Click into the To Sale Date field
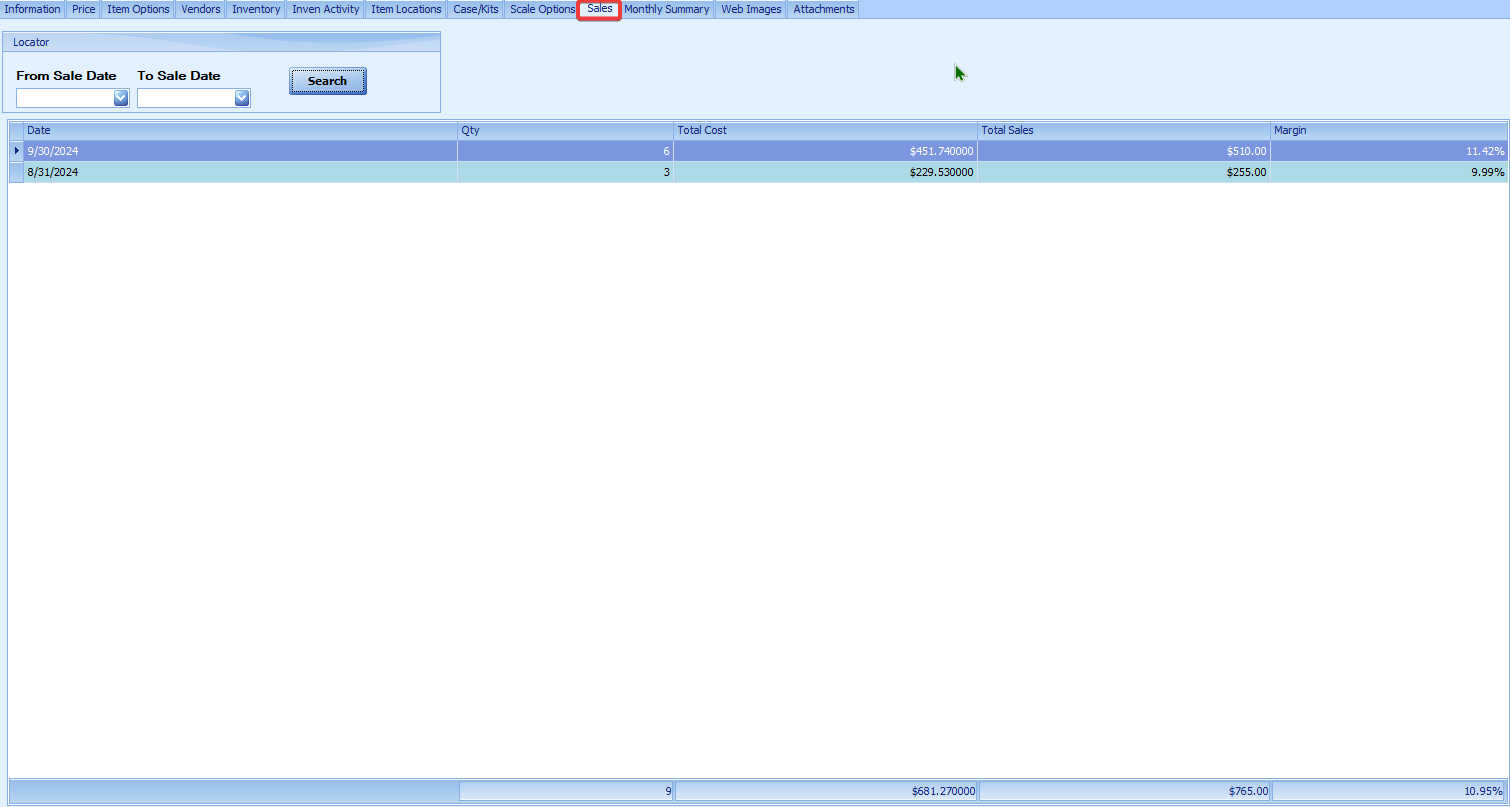Image resolution: width=1510 pixels, height=807 pixels. [185, 98]
